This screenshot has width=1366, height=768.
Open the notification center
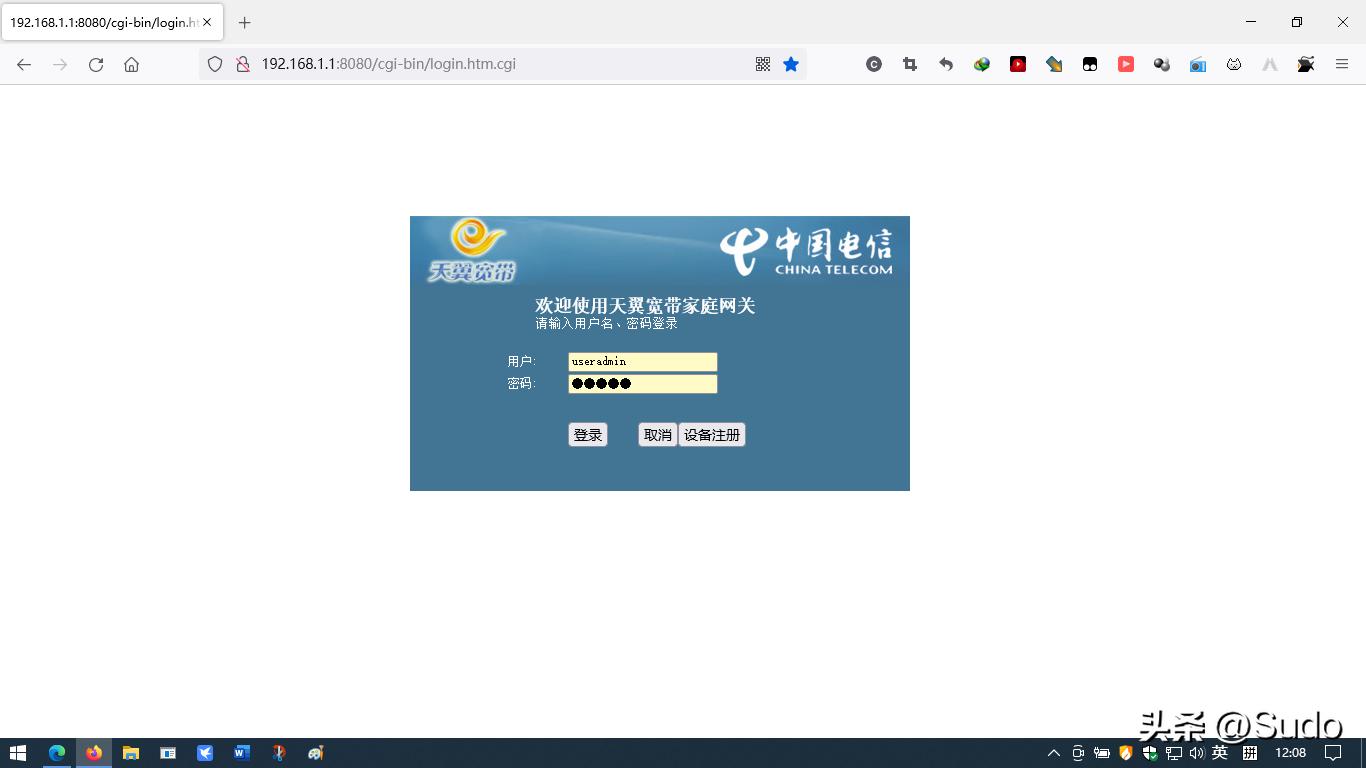coord(1334,752)
